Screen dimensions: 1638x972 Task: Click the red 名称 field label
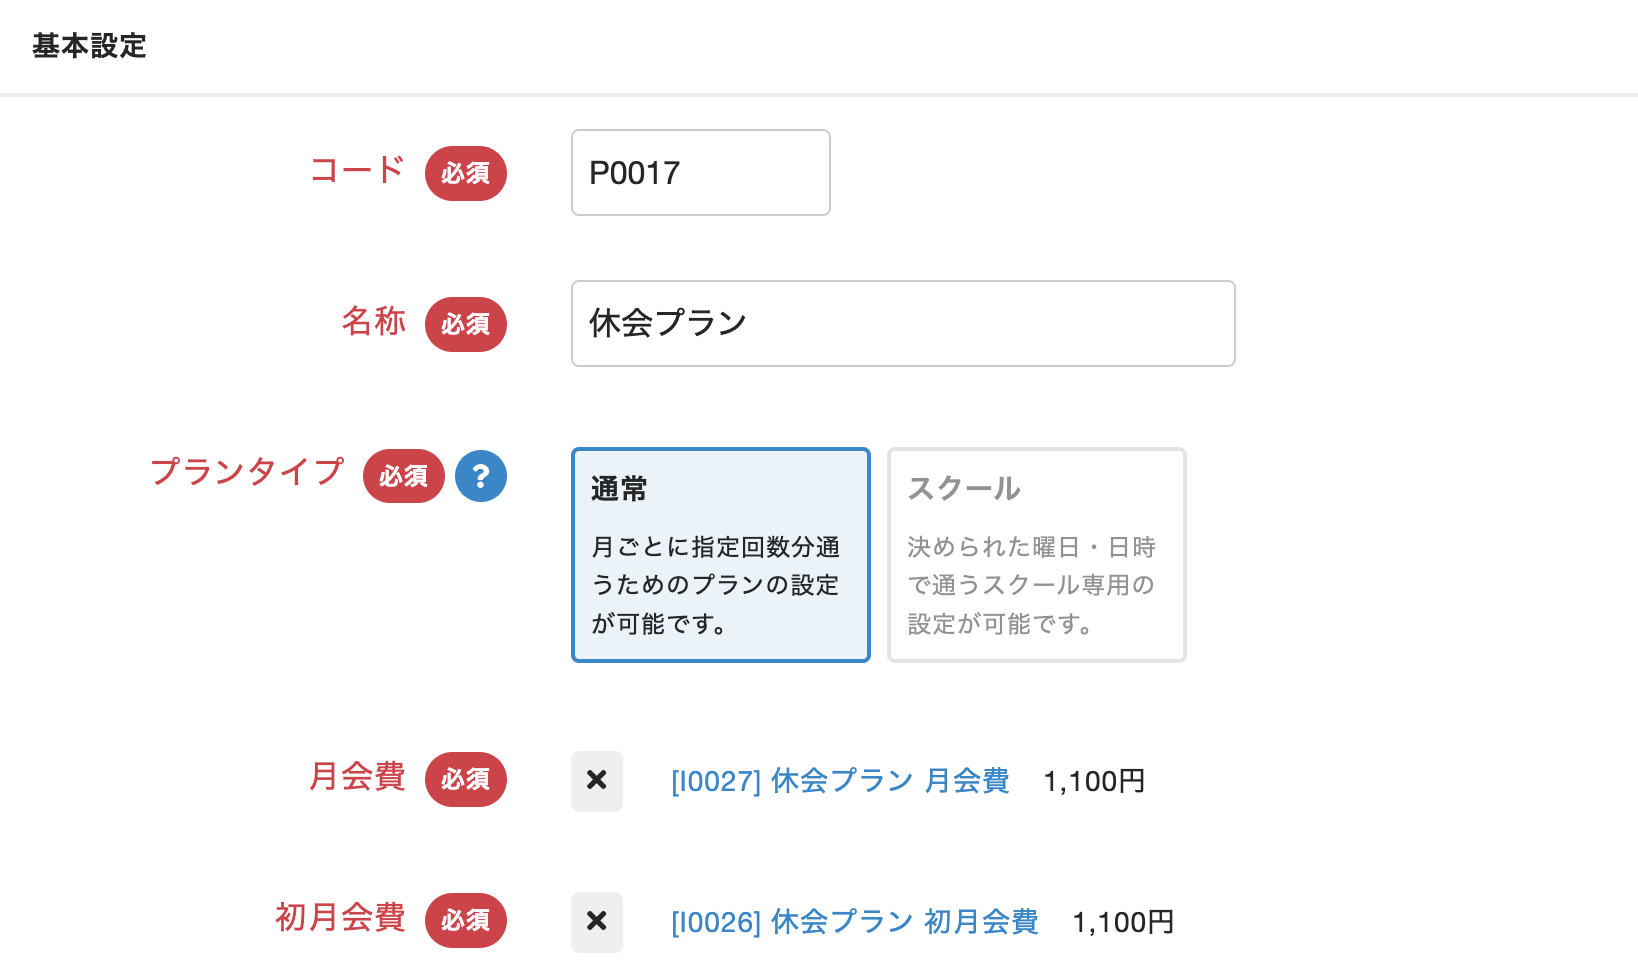pos(373,321)
